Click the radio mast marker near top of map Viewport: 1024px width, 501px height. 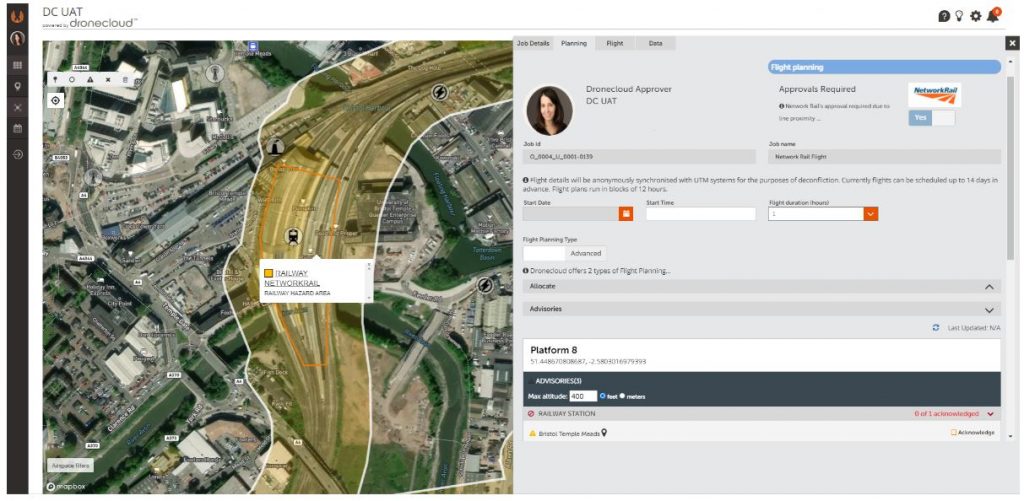tap(213, 73)
